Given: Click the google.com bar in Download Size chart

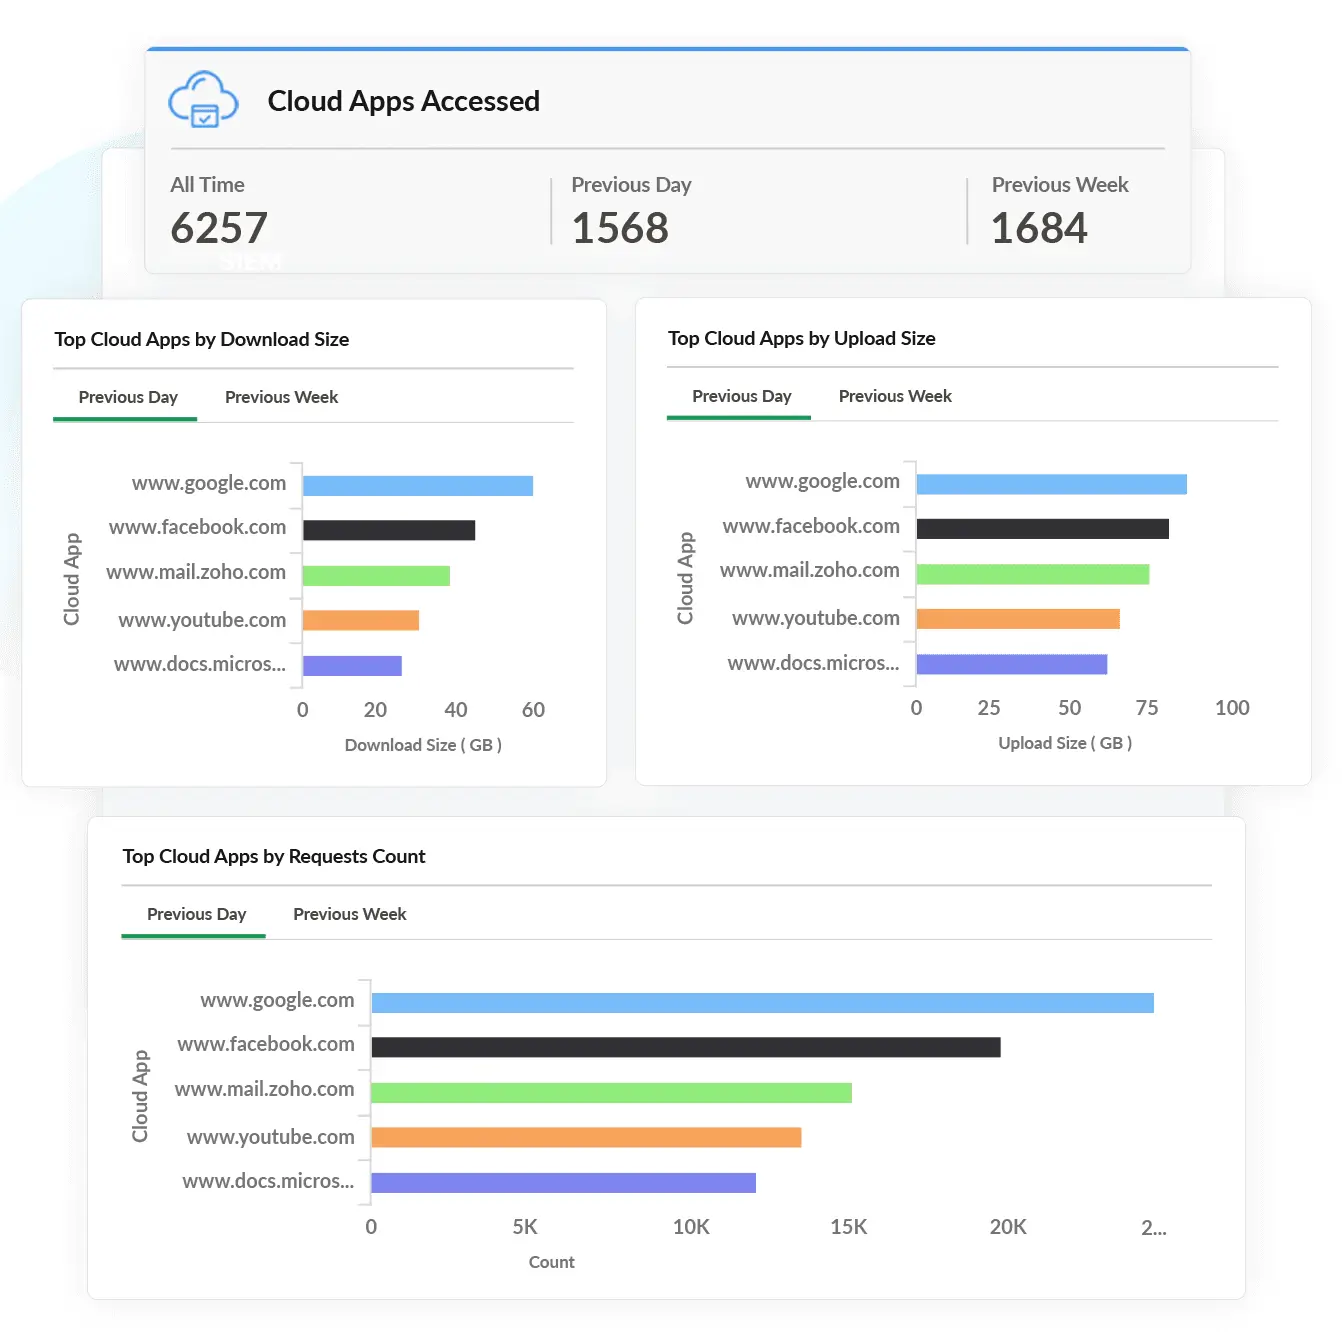Looking at the screenshot, I should tap(418, 486).
